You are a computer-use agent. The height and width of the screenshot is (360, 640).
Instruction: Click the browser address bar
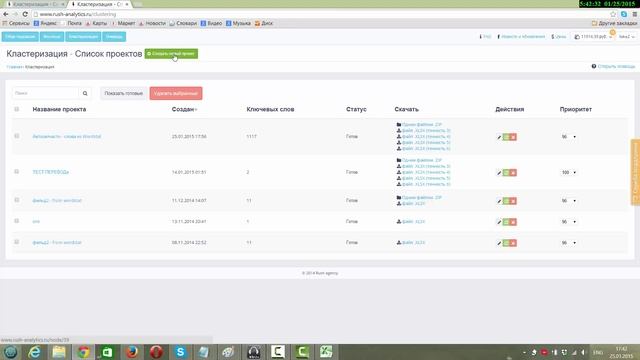click(320, 14)
